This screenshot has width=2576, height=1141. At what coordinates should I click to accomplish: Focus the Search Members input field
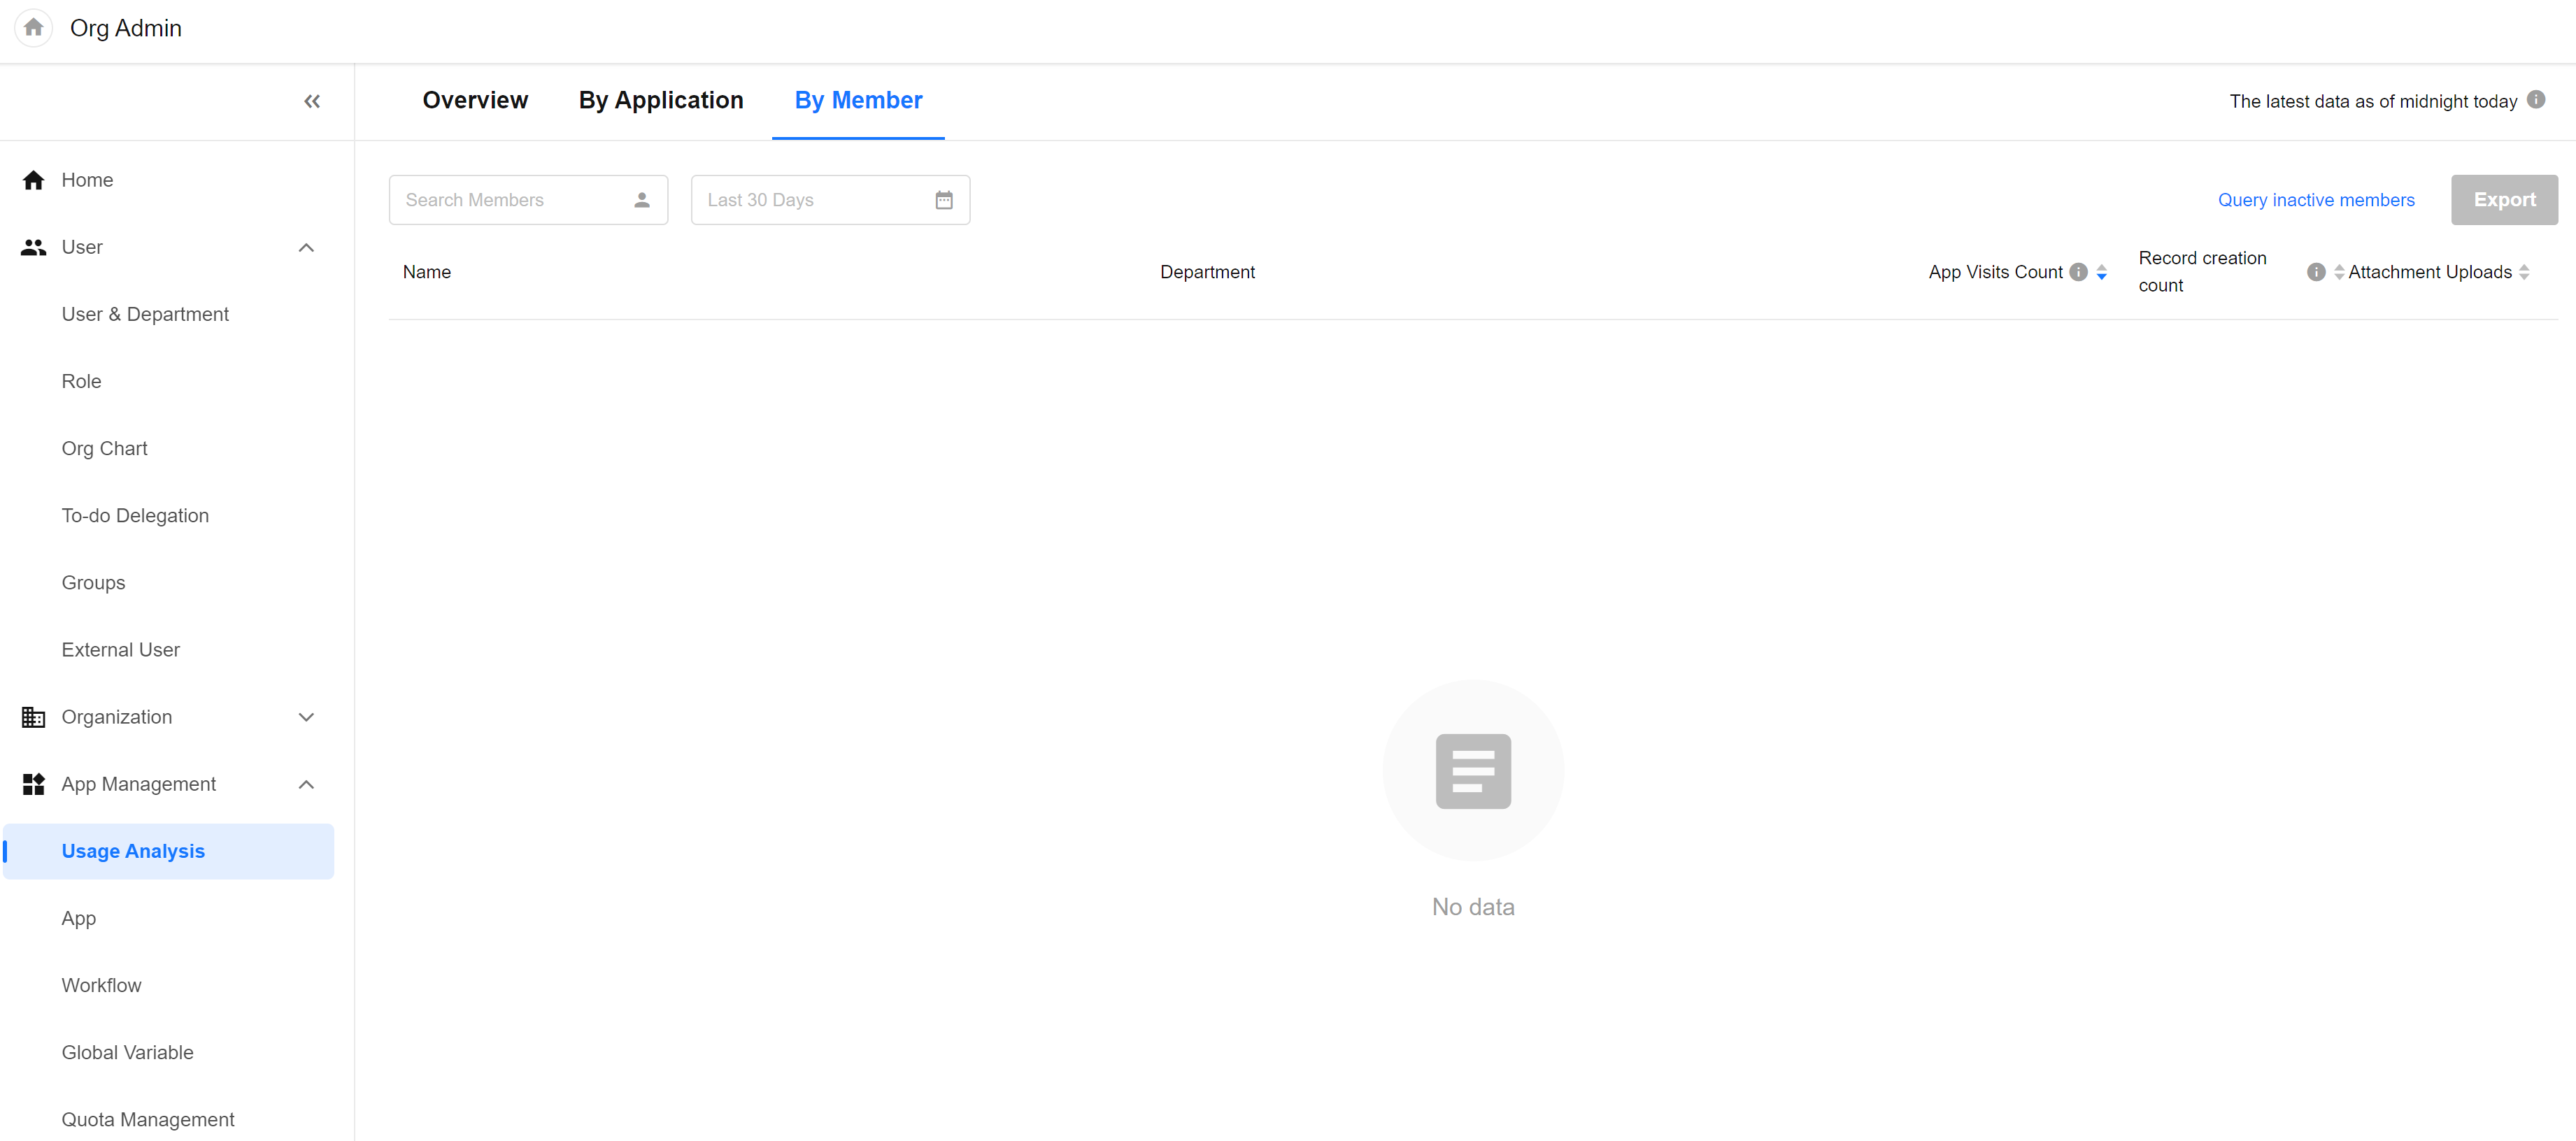pyautogui.click(x=528, y=200)
